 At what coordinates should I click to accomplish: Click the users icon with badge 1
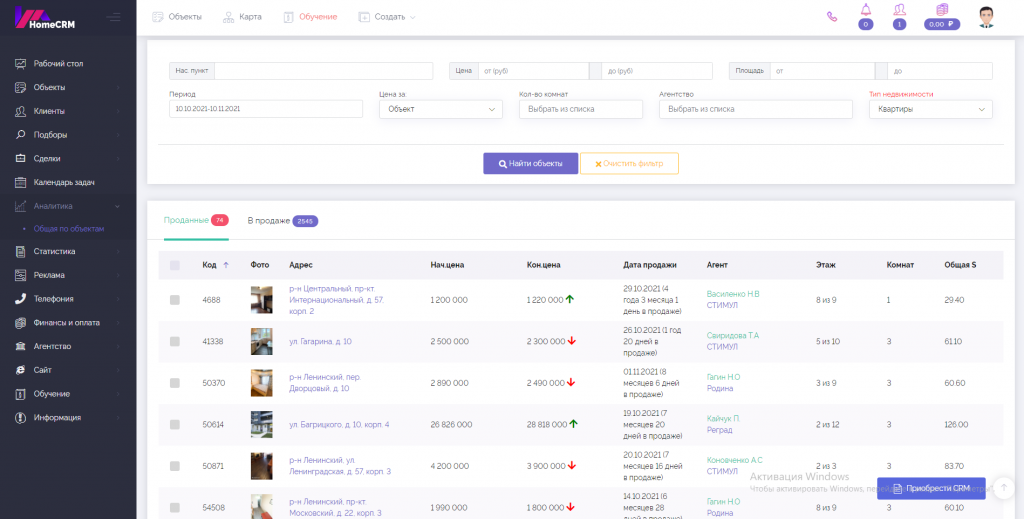point(899,11)
